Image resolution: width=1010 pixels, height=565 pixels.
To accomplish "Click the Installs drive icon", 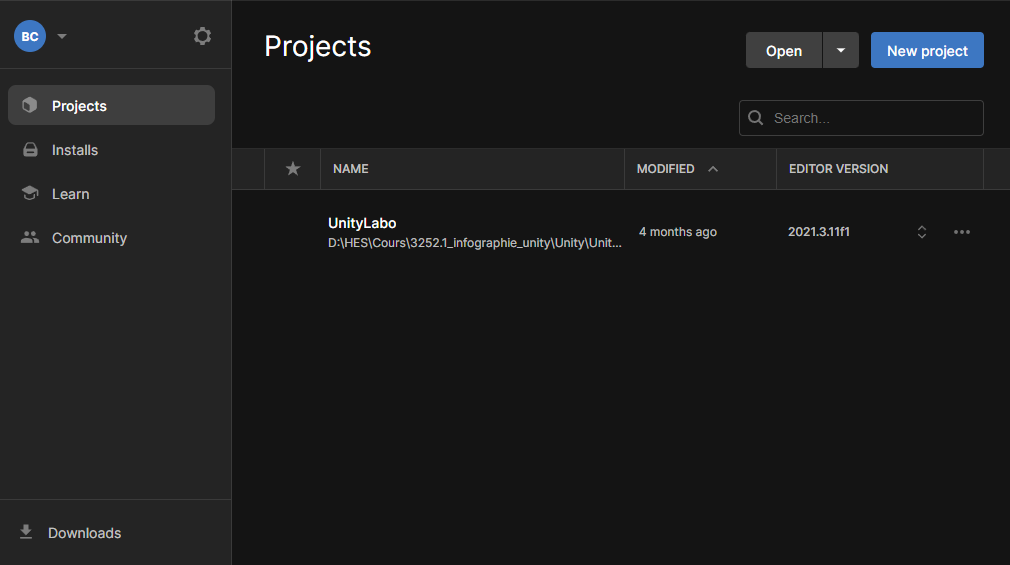I will (x=30, y=150).
